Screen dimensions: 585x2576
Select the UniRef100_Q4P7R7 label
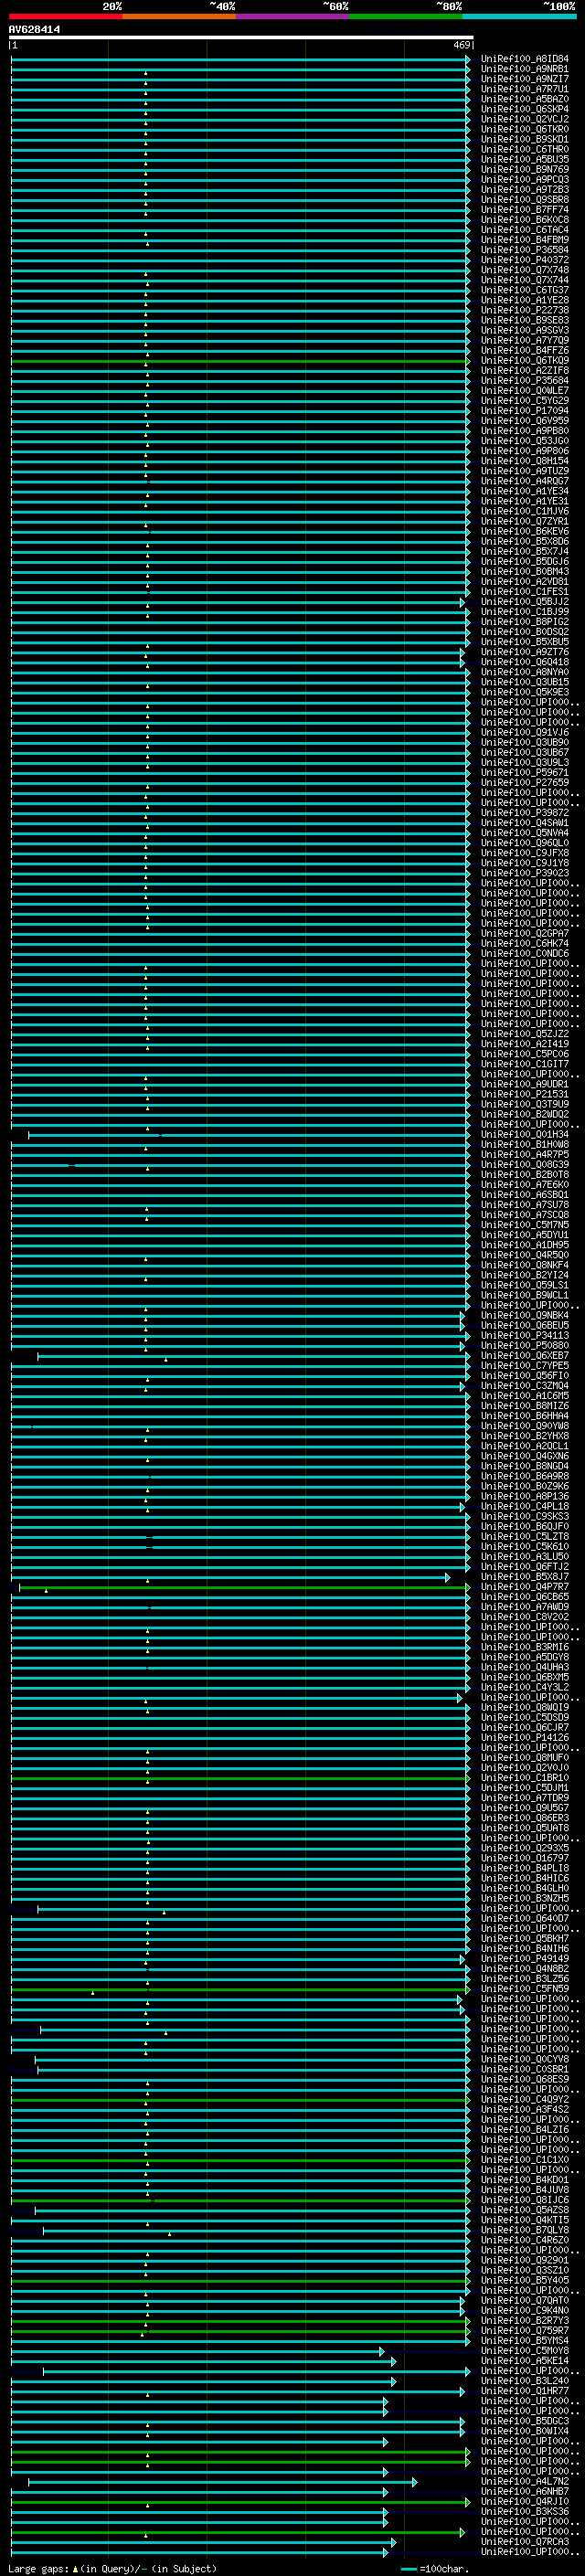pyautogui.click(x=524, y=1587)
